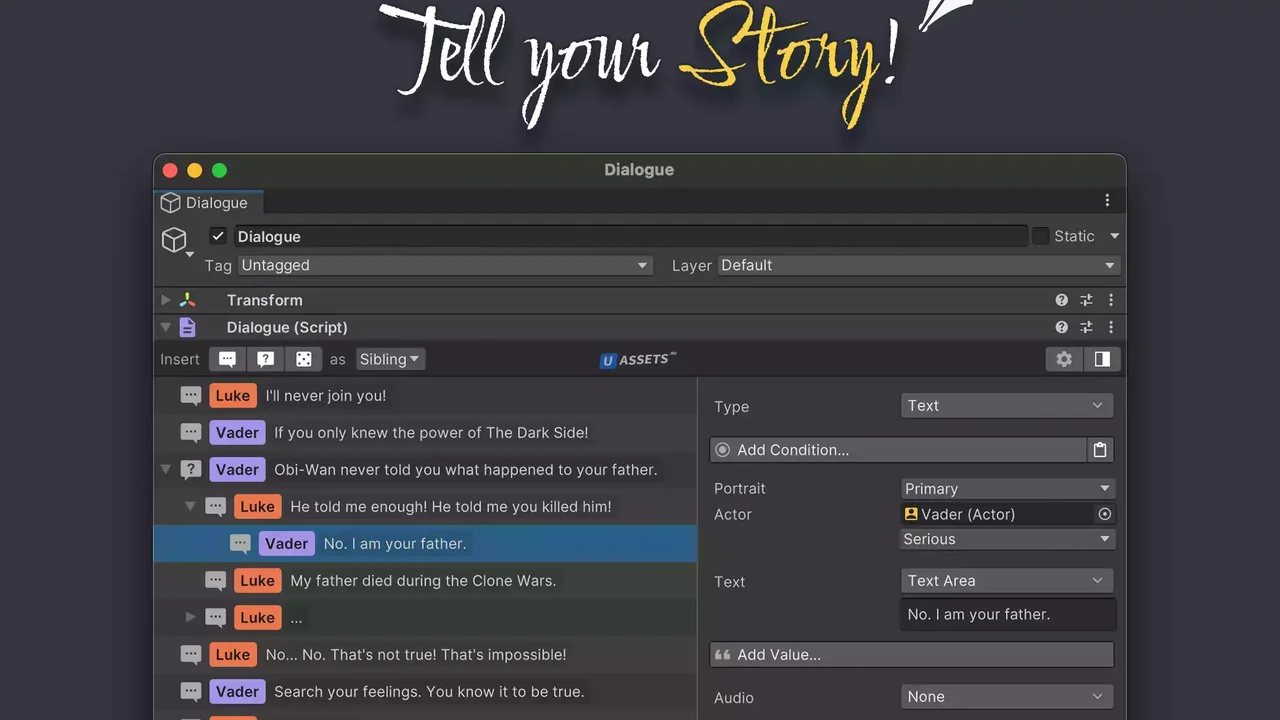Screen dimensions: 1280x720
Task: Paste condition using clipboard icon
Action: (1100, 450)
